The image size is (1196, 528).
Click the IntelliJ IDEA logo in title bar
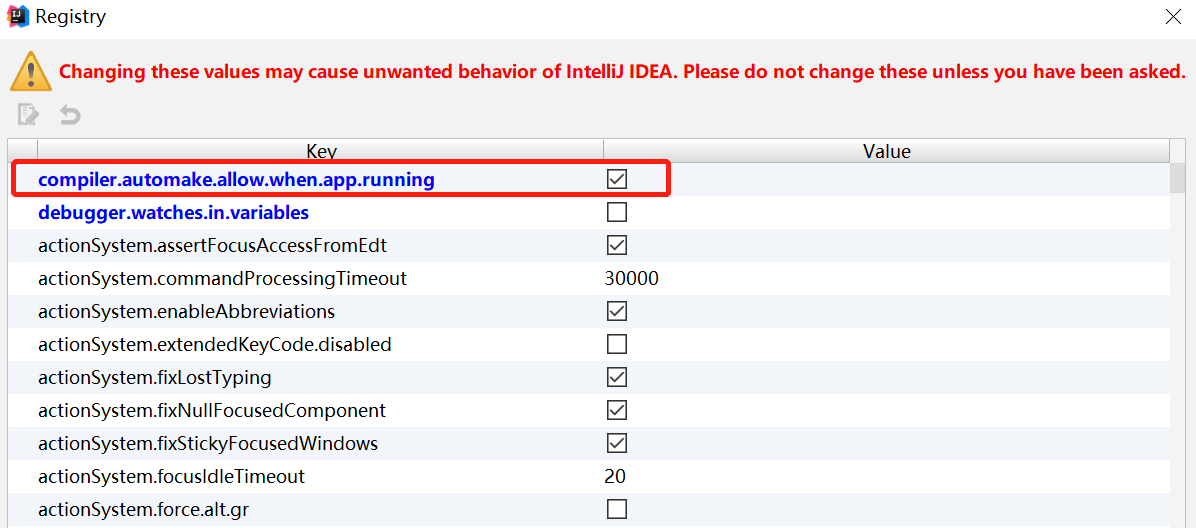17,17
